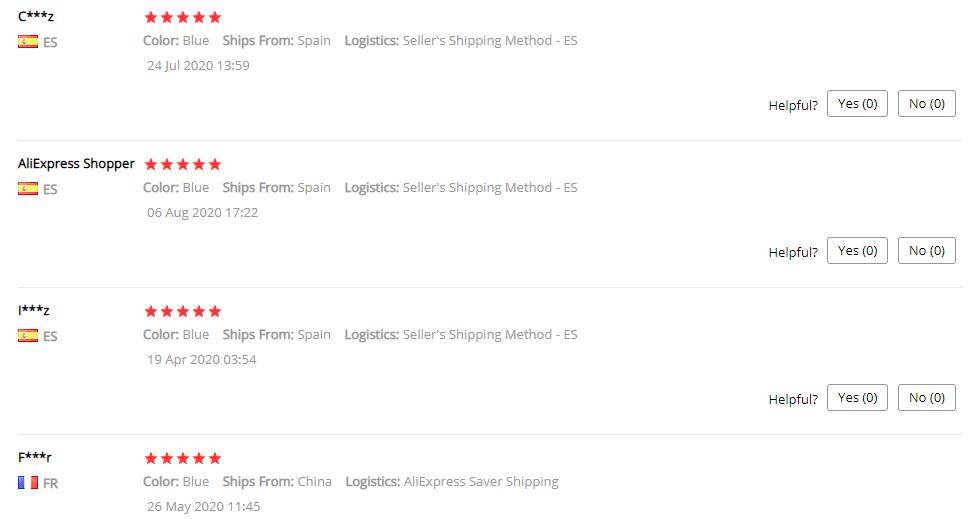Mark C***z review helpful with Yes
The image size is (968, 526).
857,104
